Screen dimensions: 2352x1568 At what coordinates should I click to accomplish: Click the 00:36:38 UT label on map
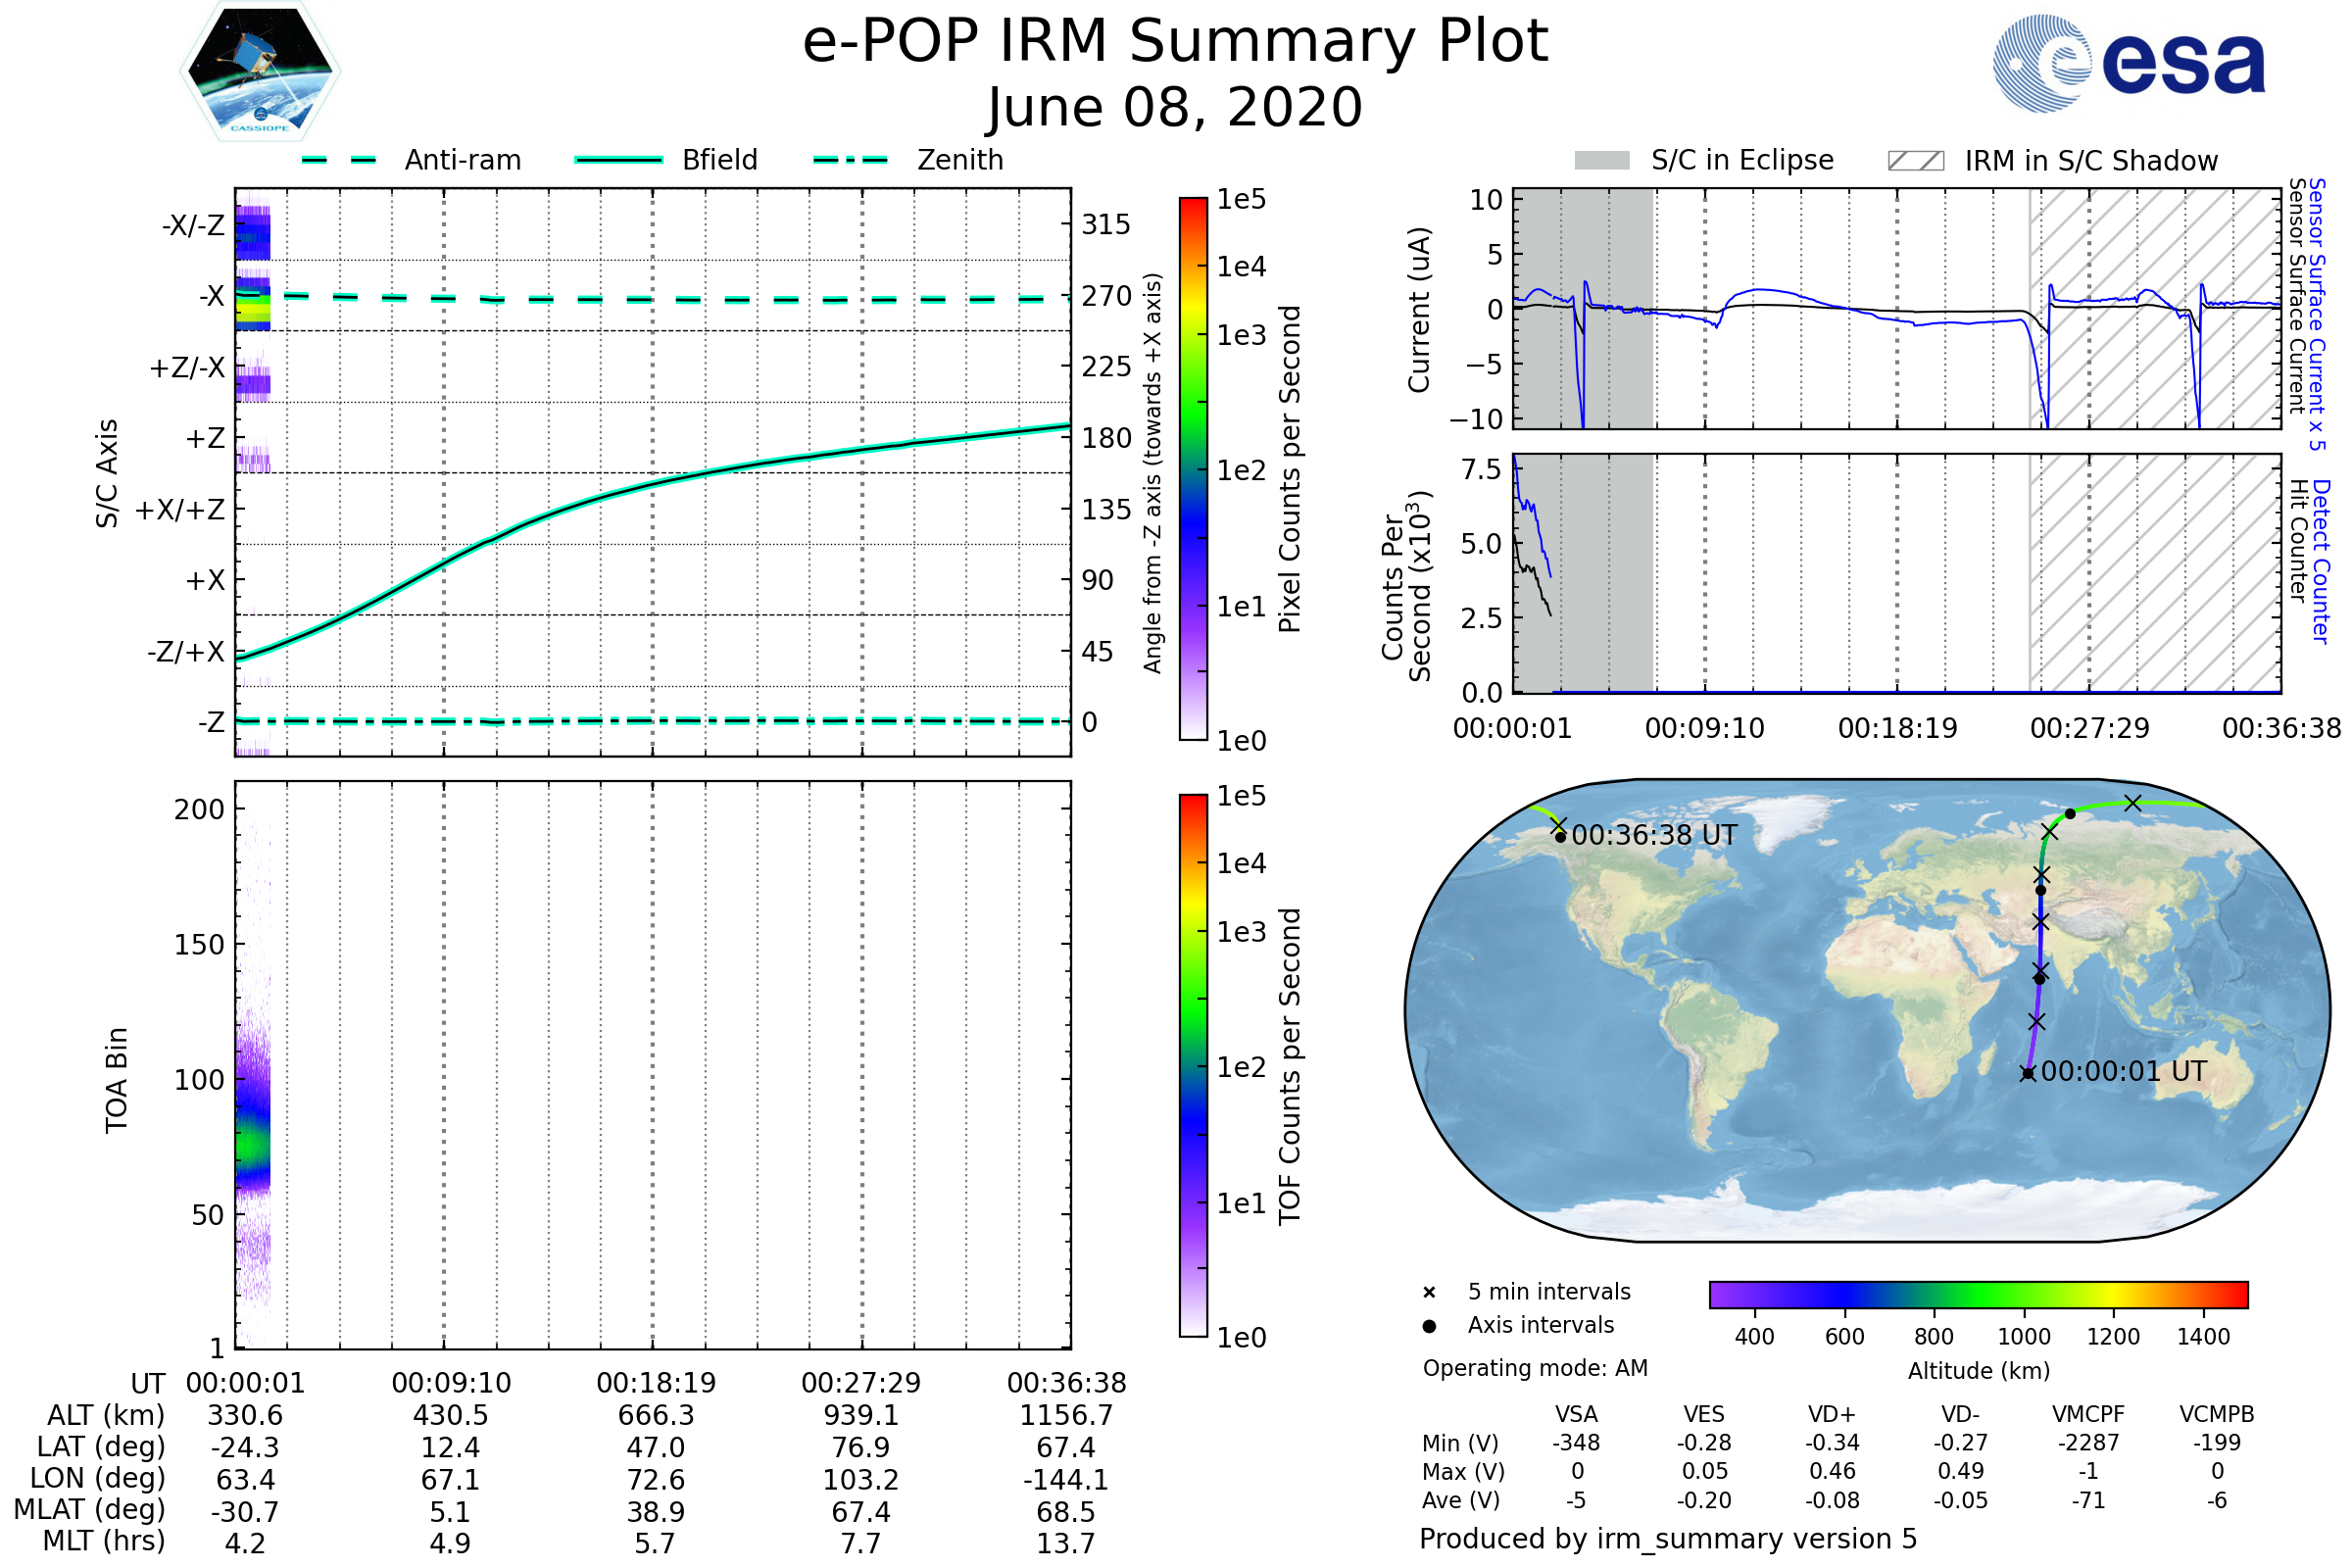click(x=1654, y=835)
